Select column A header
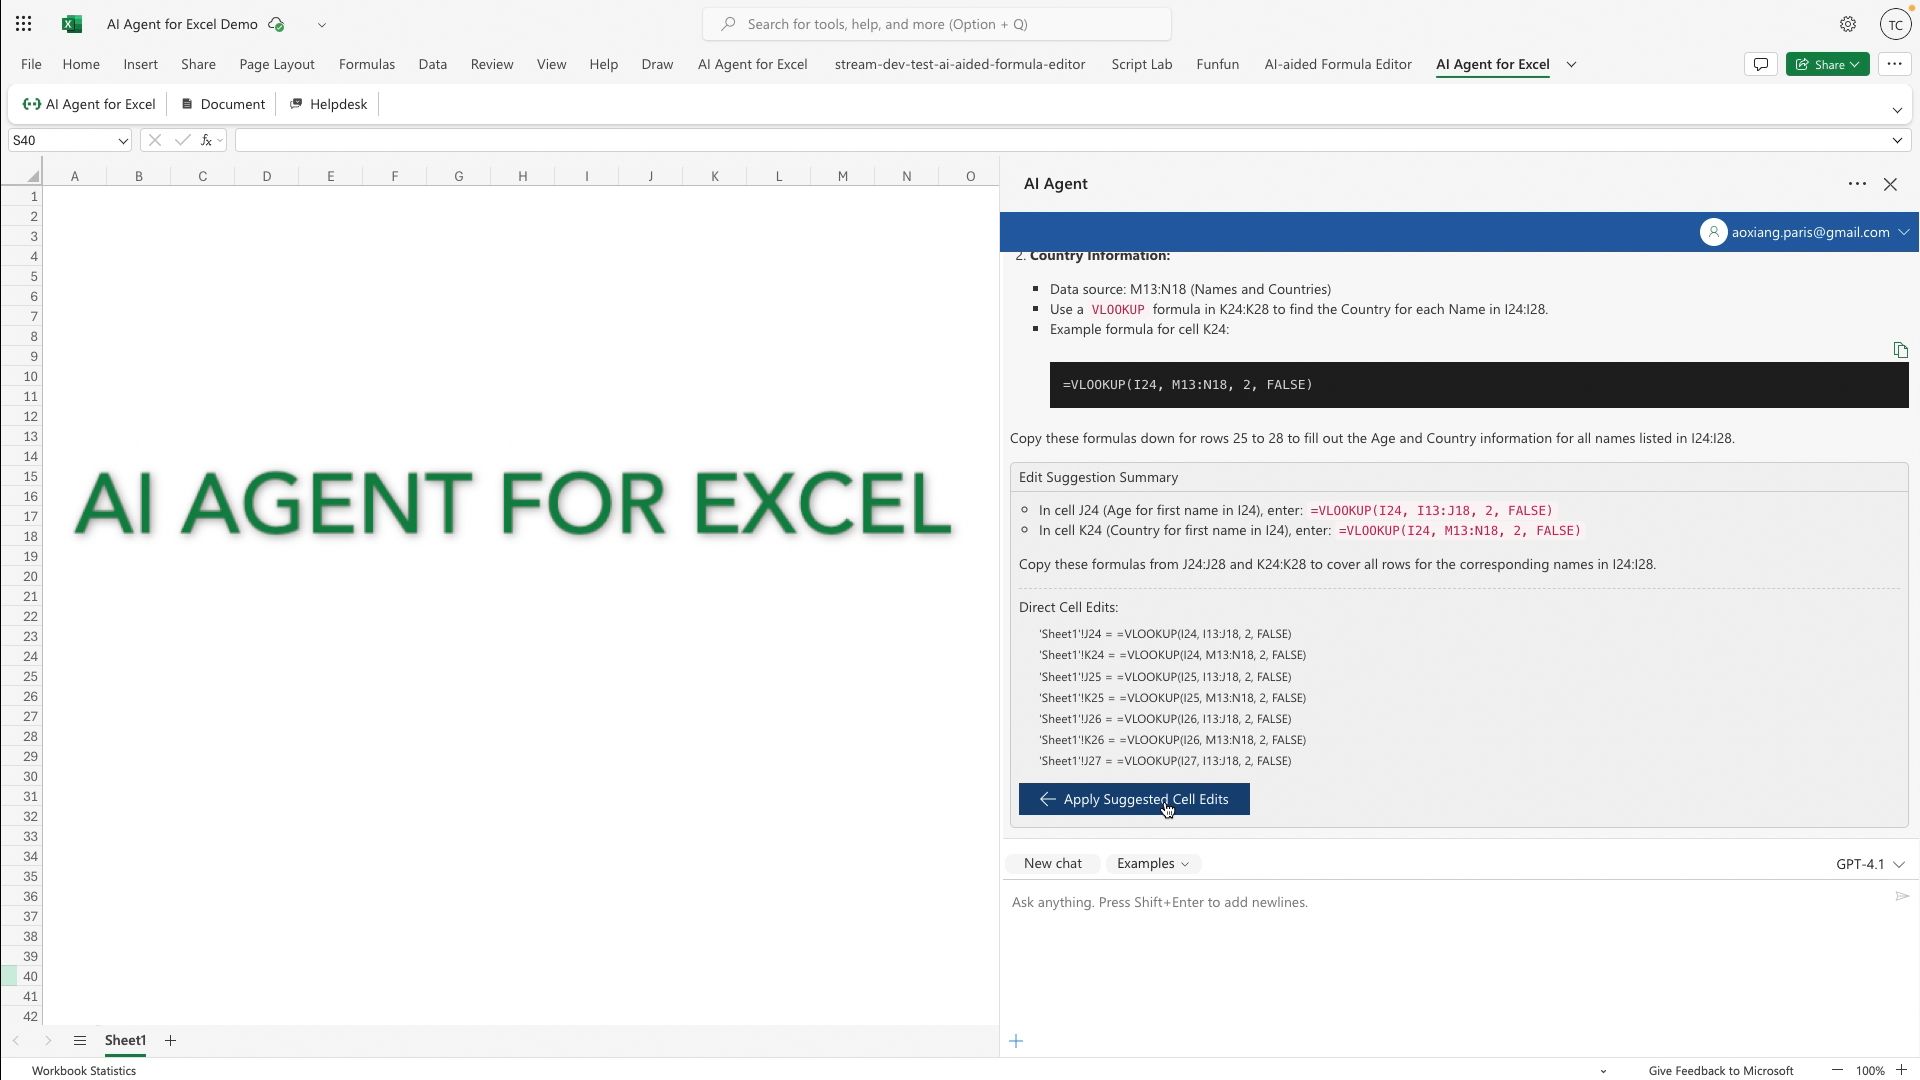The width and height of the screenshot is (1920, 1080). tap(75, 176)
